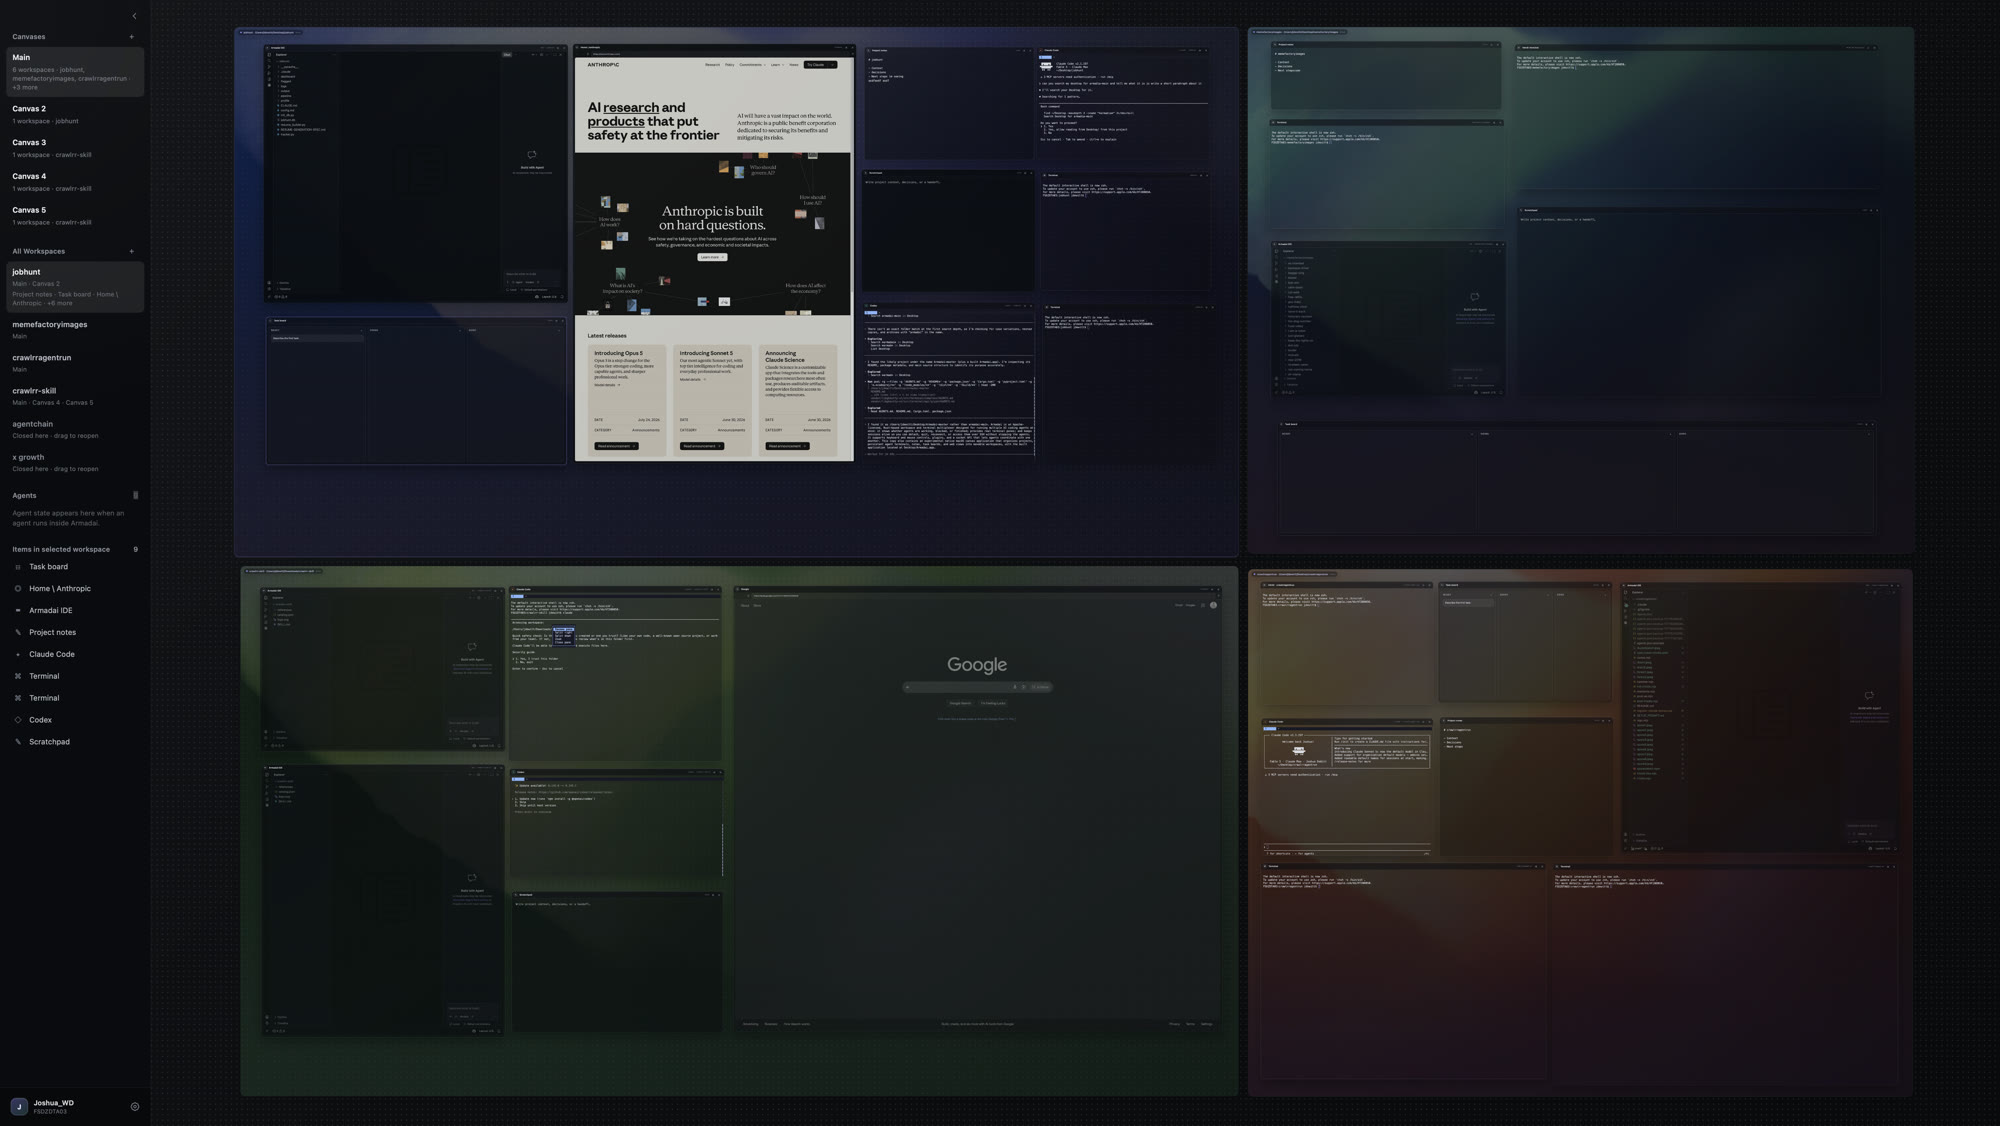
Task: Read announcement for Claude Science
Action: (787, 446)
